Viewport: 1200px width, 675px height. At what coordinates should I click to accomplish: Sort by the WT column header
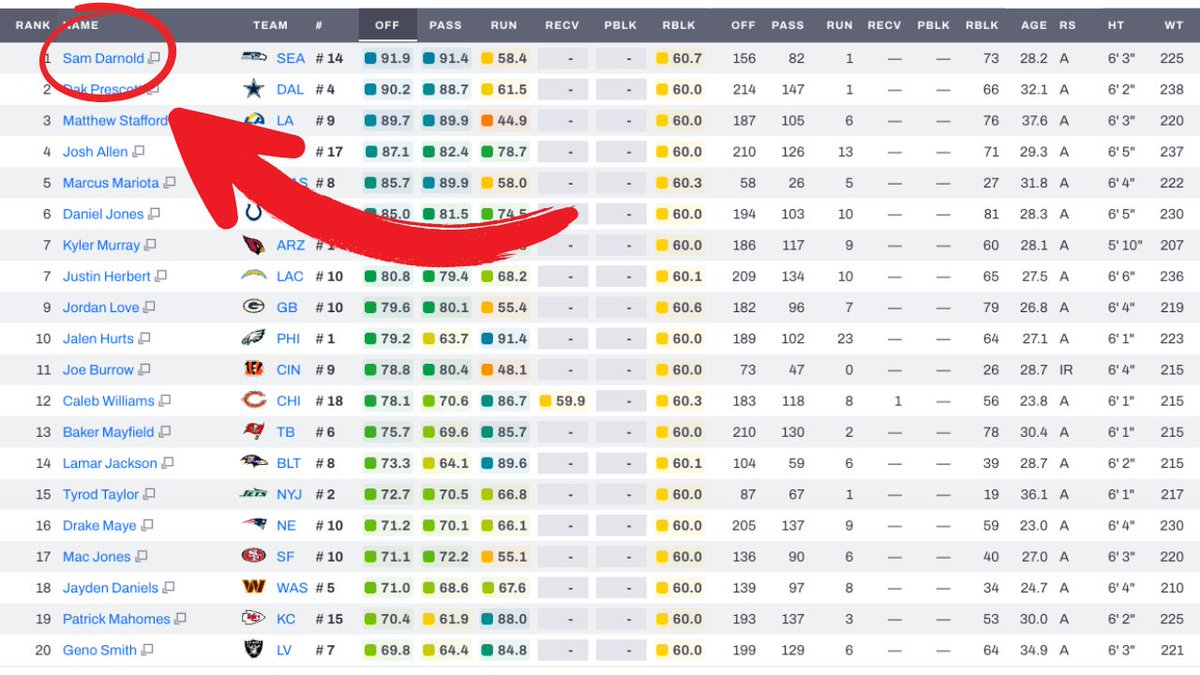tap(1174, 25)
